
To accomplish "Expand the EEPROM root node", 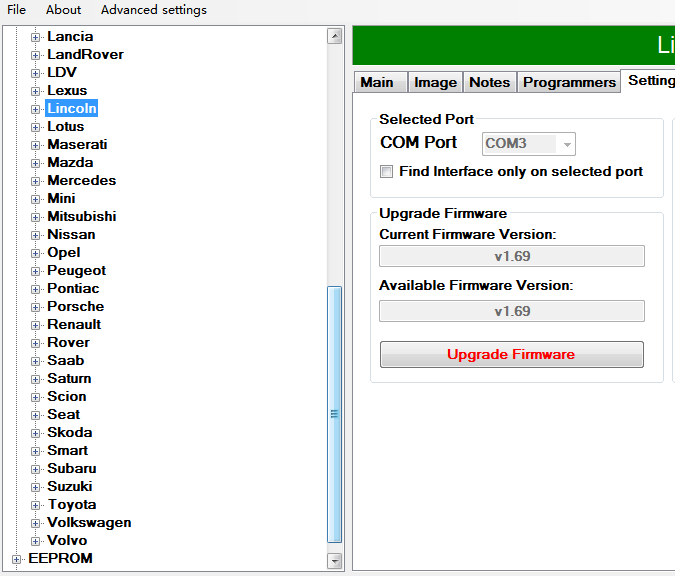I will pos(16,559).
